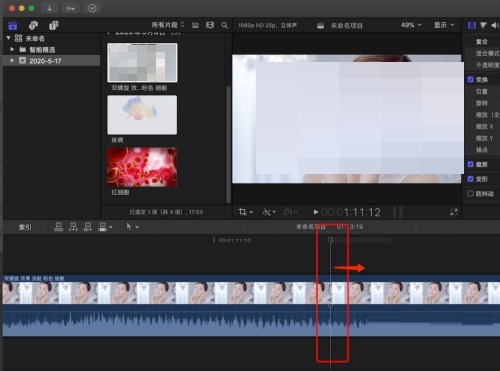Viewport: 500px width, 371px height.
Task: Overwrite clip in storyline icon
Action: 103,227
